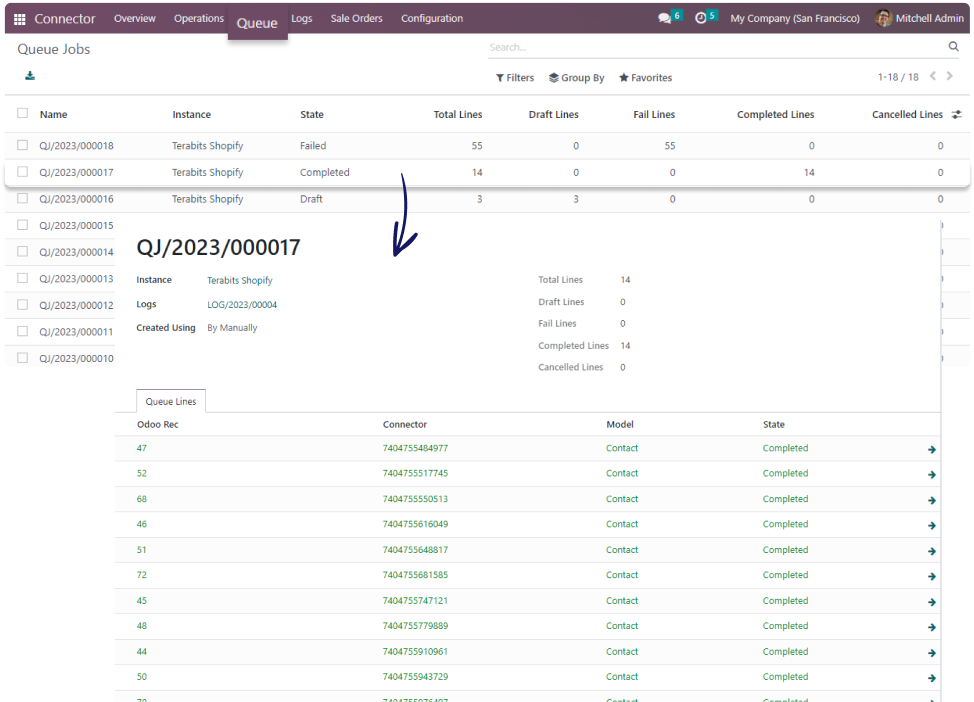974x702 pixels.
Task: Open arrow for queue line 51
Action: [932, 551]
